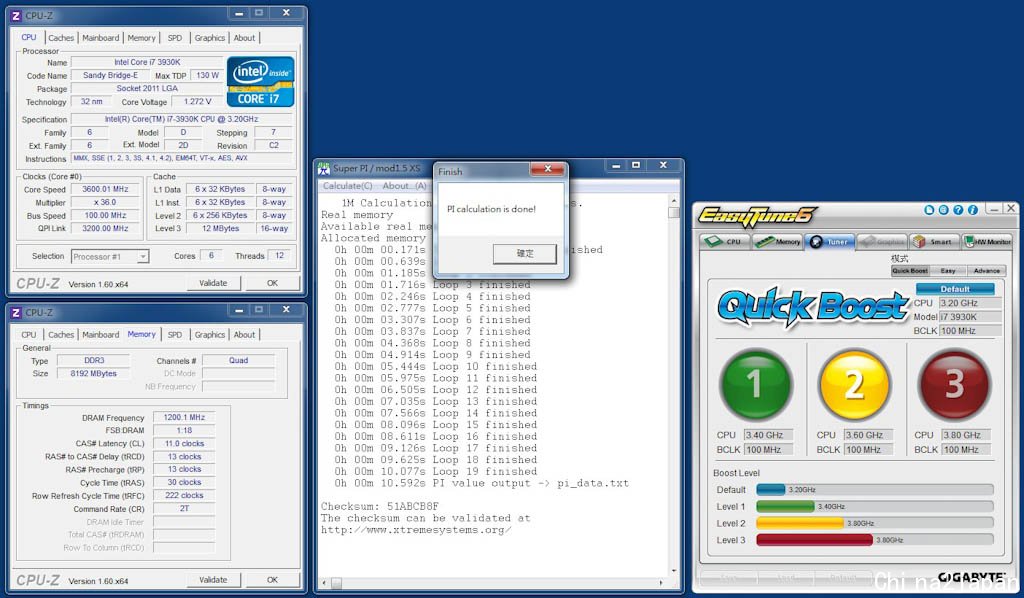
Task: Click the blue Default button in EasyTune6
Action: (955, 289)
